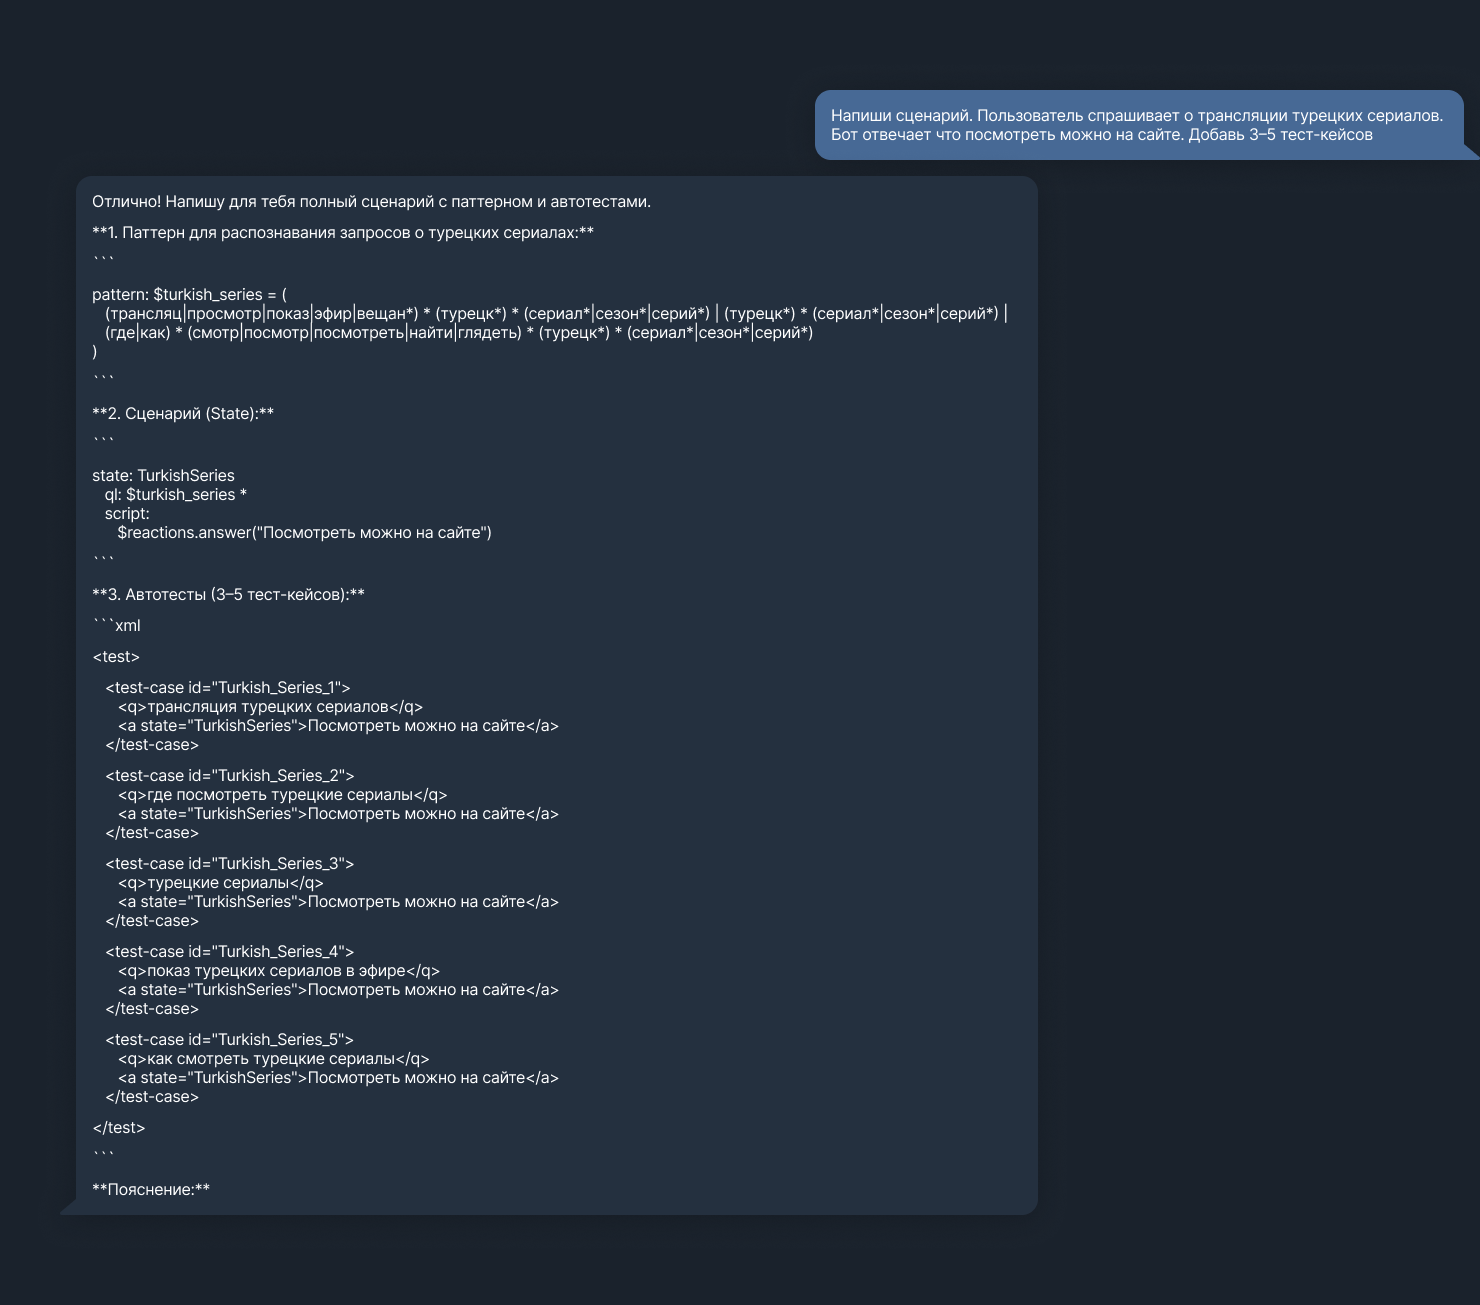
Task: Click the test-case 'Turkish_Series_1' opening tag
Action: (228, 688)
